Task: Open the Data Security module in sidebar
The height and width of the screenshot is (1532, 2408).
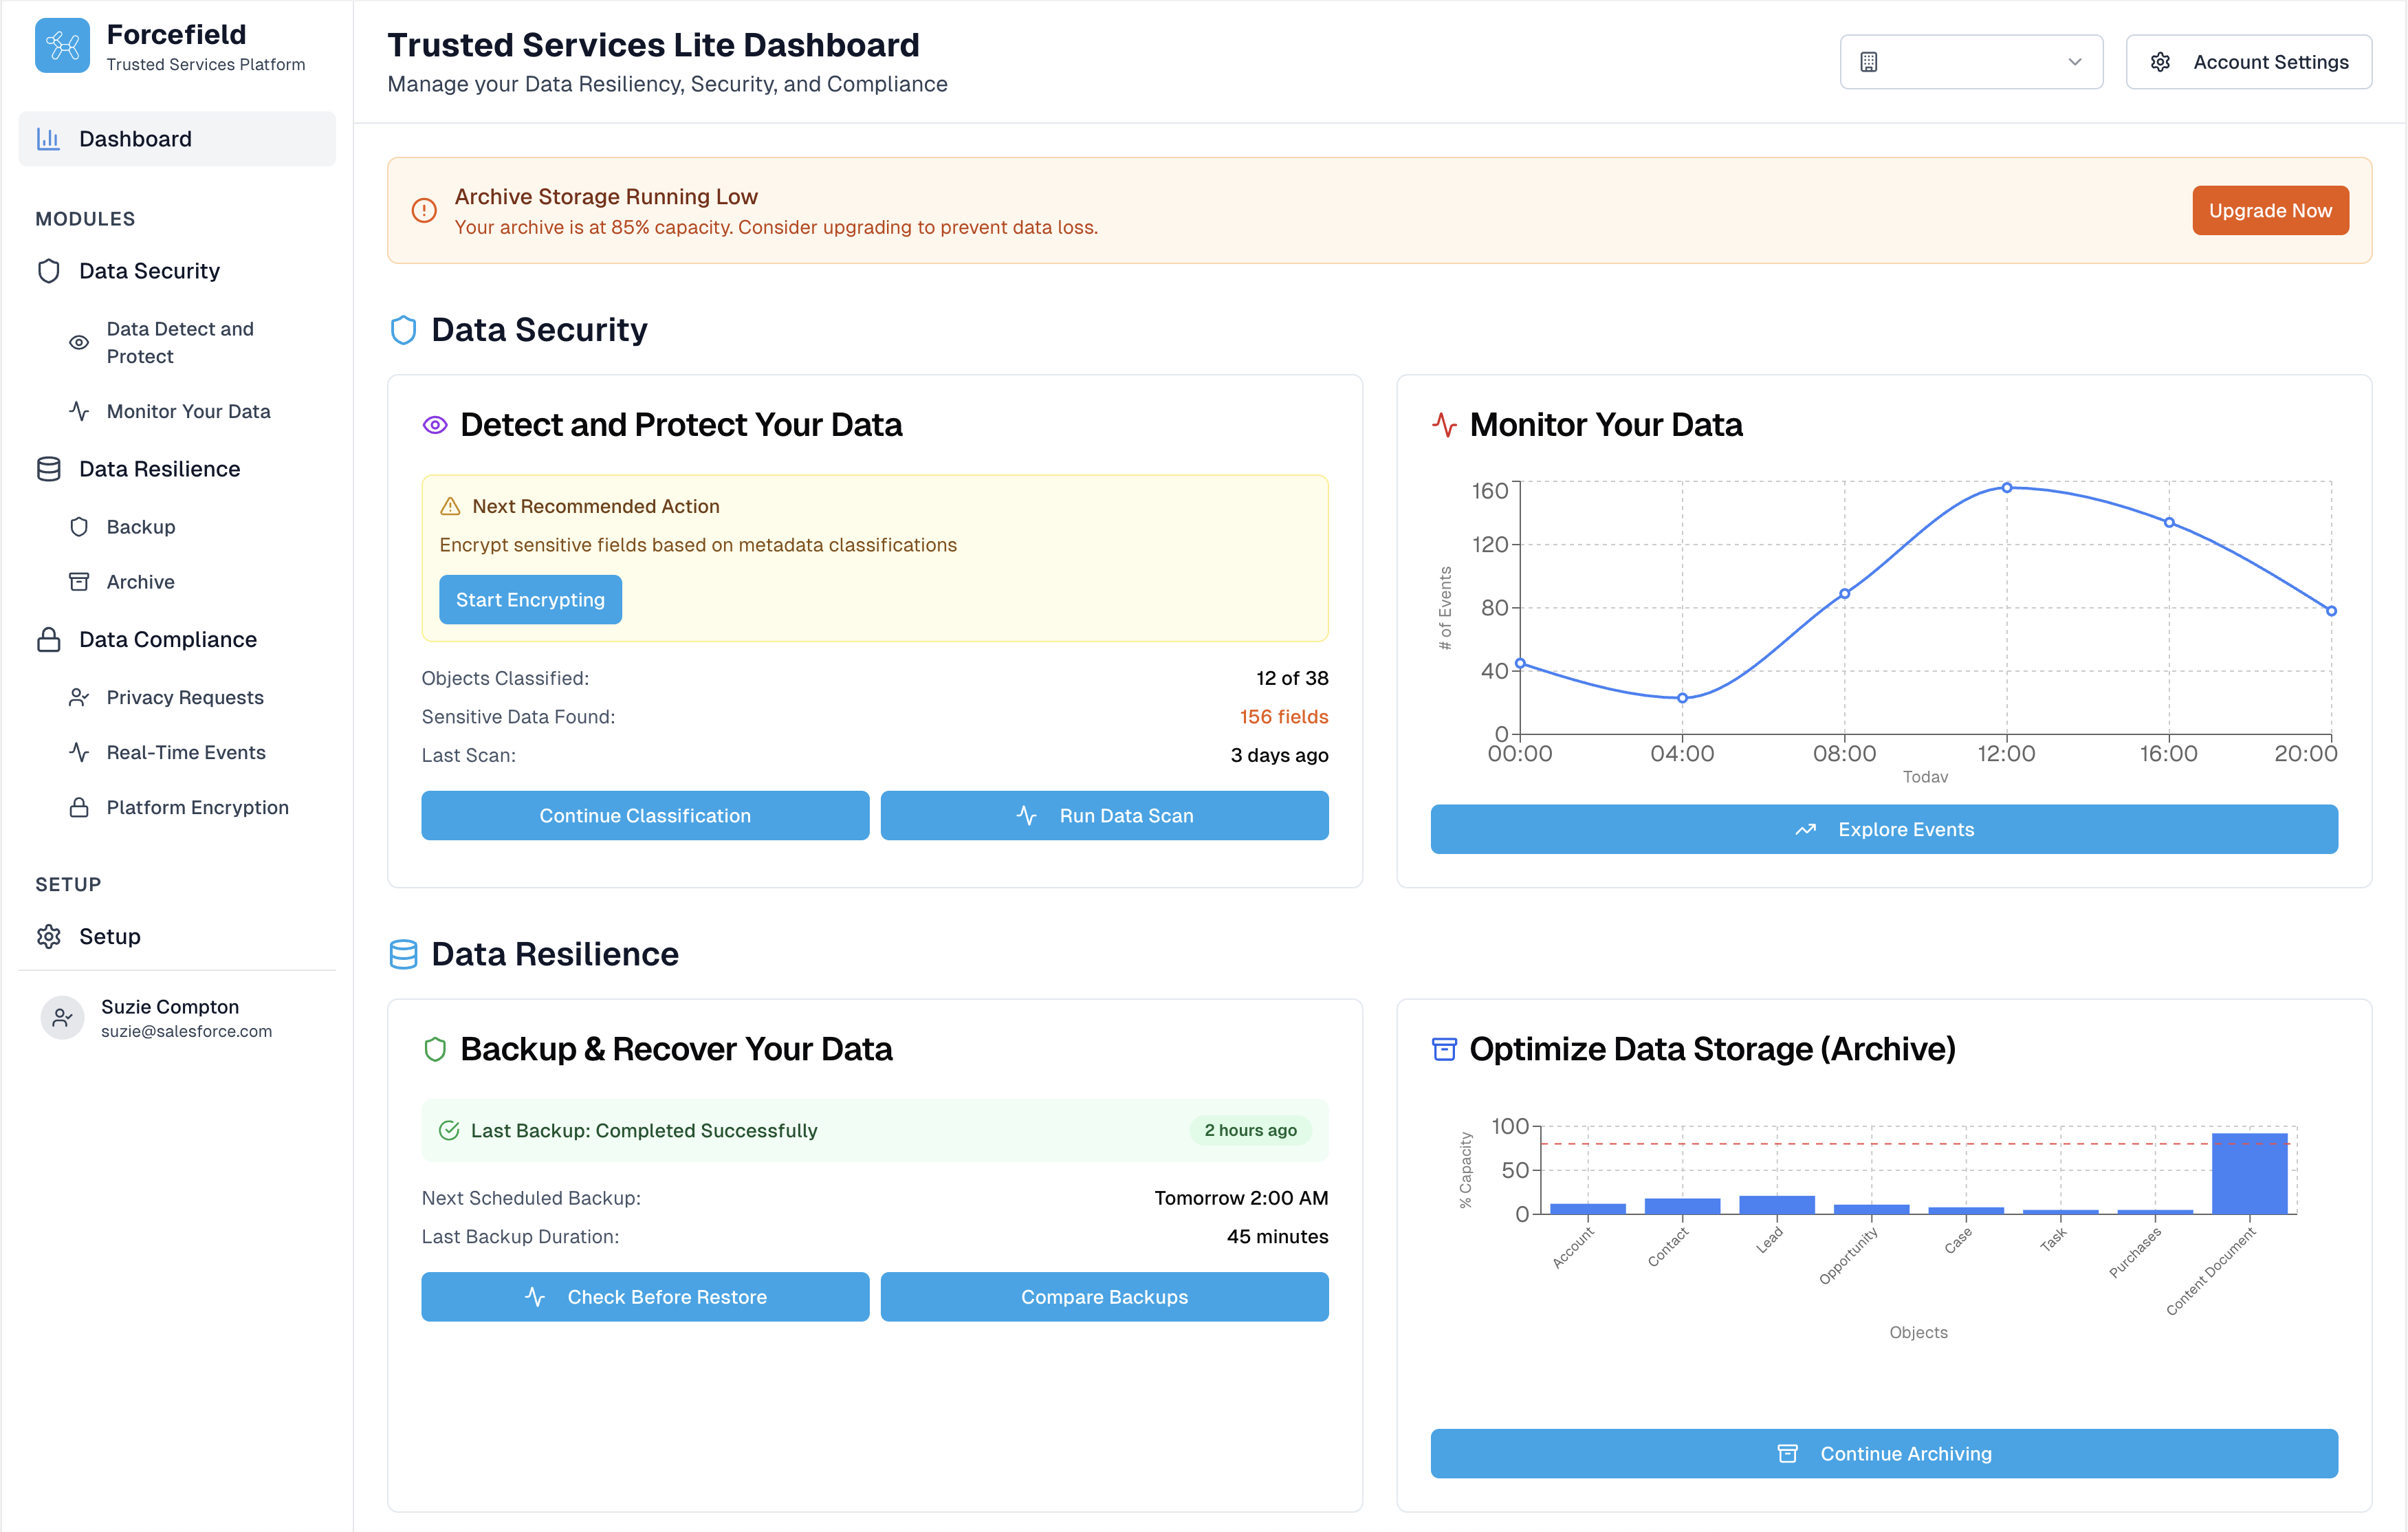Action: 148,270
